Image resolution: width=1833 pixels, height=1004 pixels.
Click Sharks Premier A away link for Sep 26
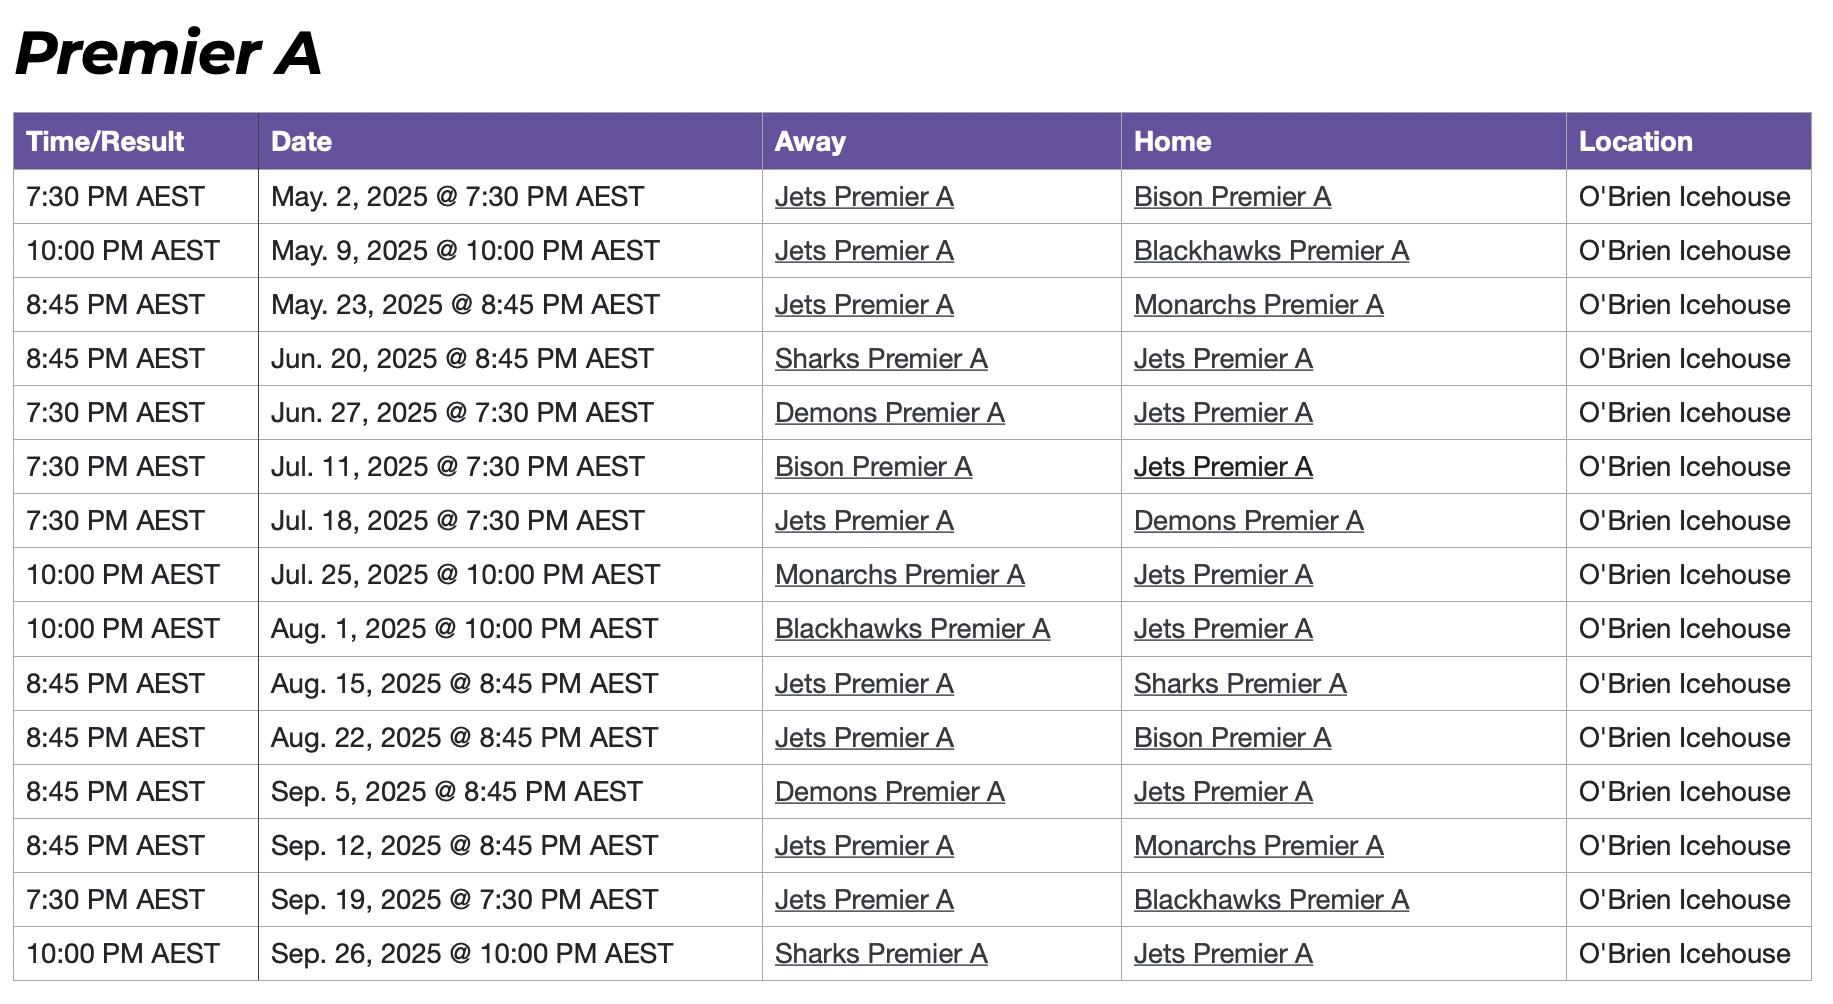coord(881,954)
